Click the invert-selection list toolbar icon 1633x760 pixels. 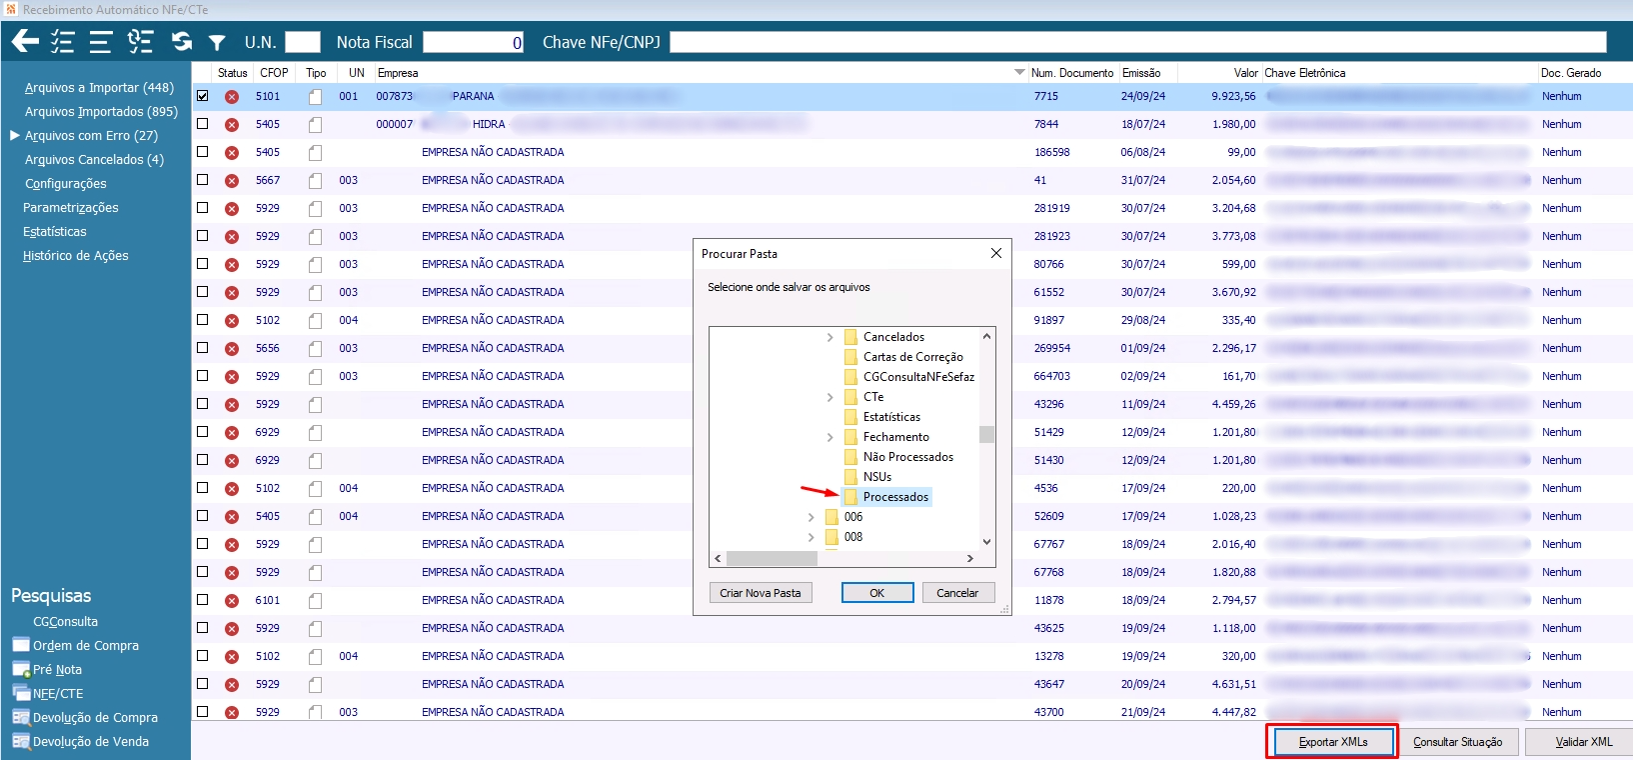tap(140, 41)
